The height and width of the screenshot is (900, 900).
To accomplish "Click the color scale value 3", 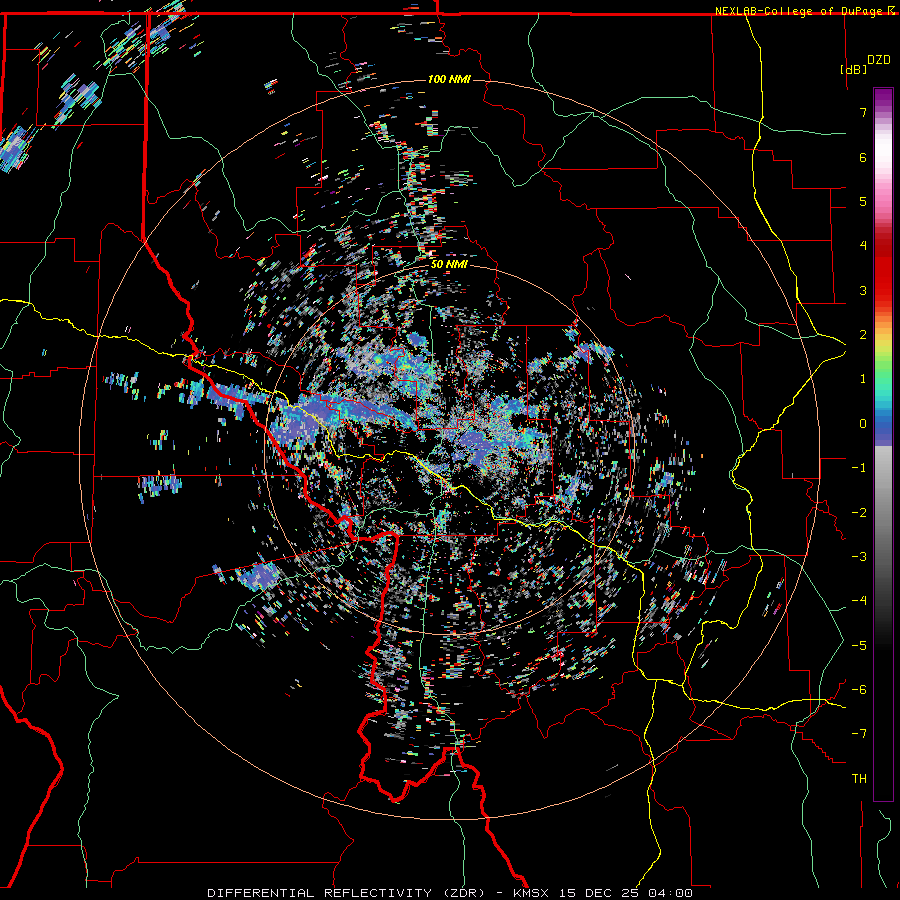I will point(863,290).
